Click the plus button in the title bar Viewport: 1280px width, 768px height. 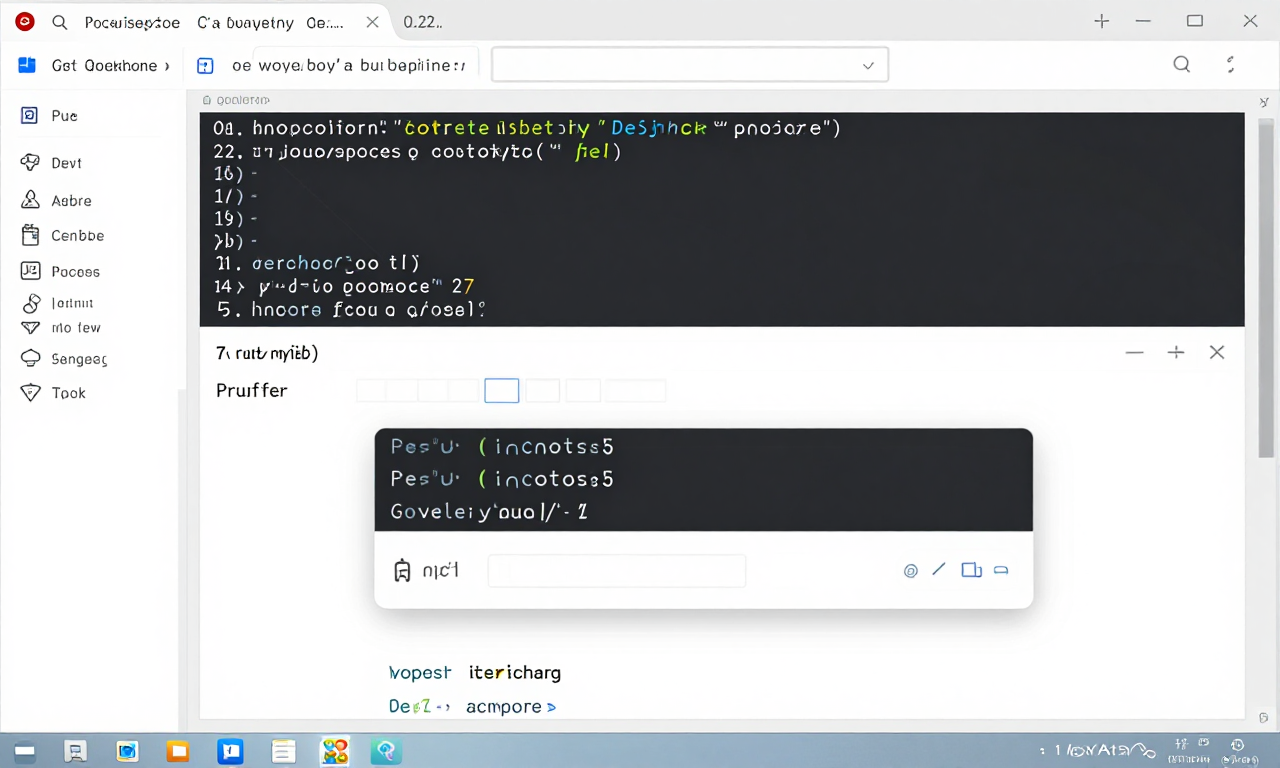point(1102,21)
